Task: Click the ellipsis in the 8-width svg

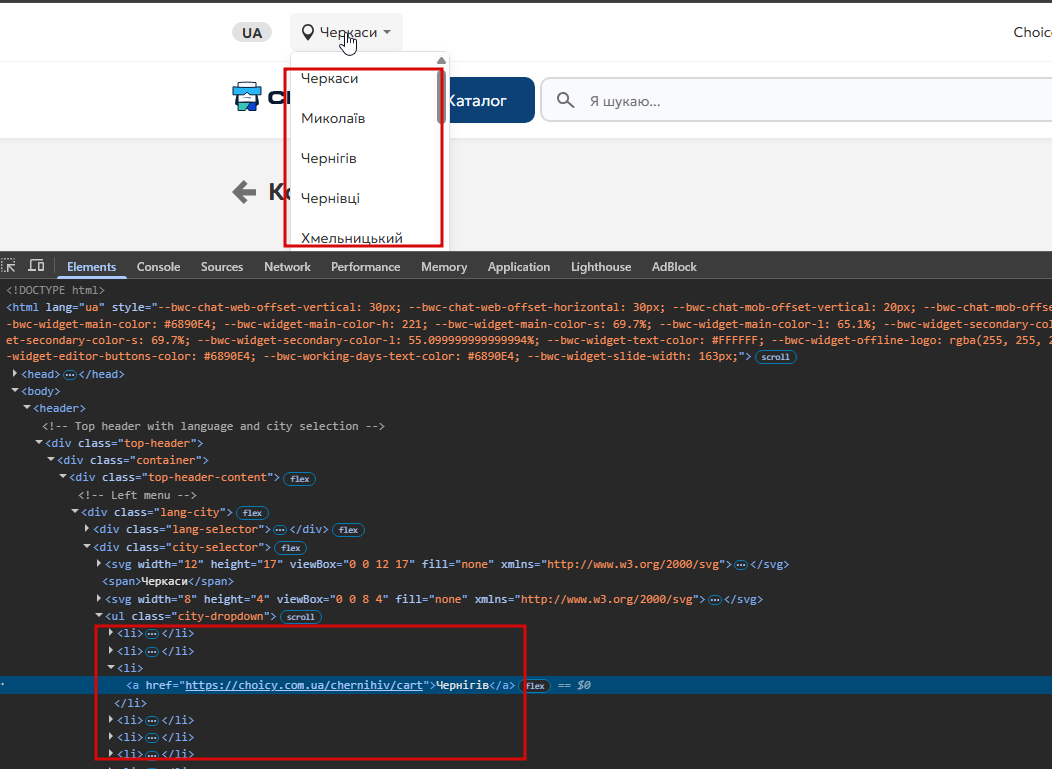Action: pyautogui.click(x=715, y=599)
